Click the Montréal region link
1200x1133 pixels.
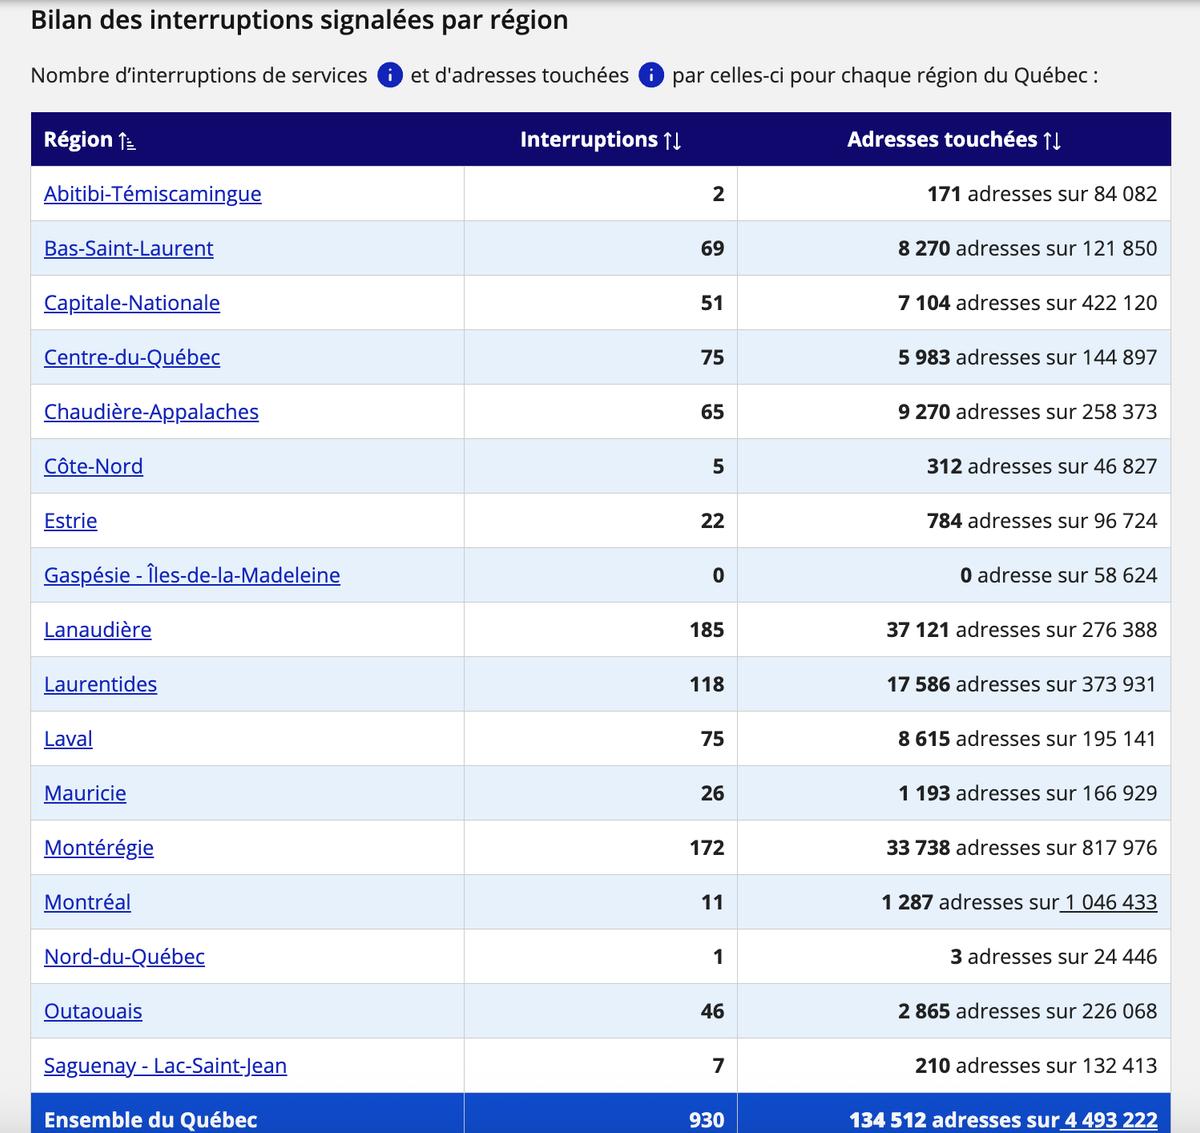tap(87, 903)
